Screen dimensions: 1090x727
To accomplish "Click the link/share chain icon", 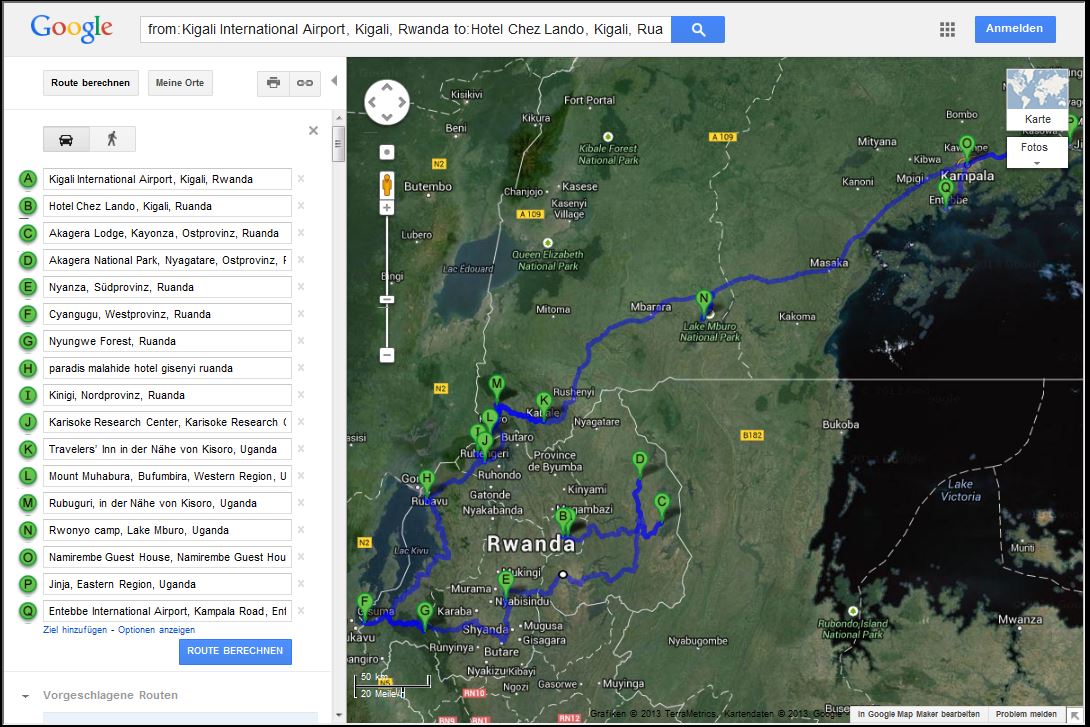I will 305,83.
